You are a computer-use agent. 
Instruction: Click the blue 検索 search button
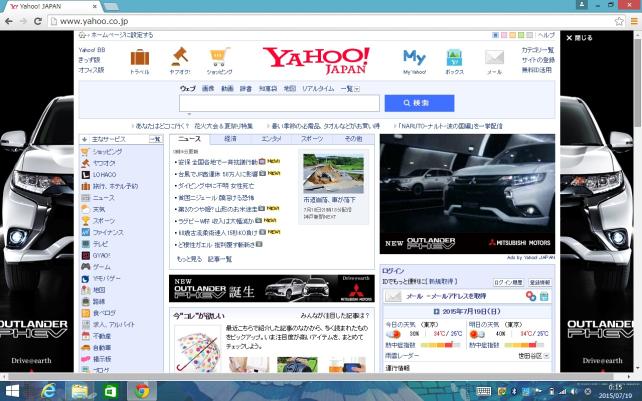point(419,103)
